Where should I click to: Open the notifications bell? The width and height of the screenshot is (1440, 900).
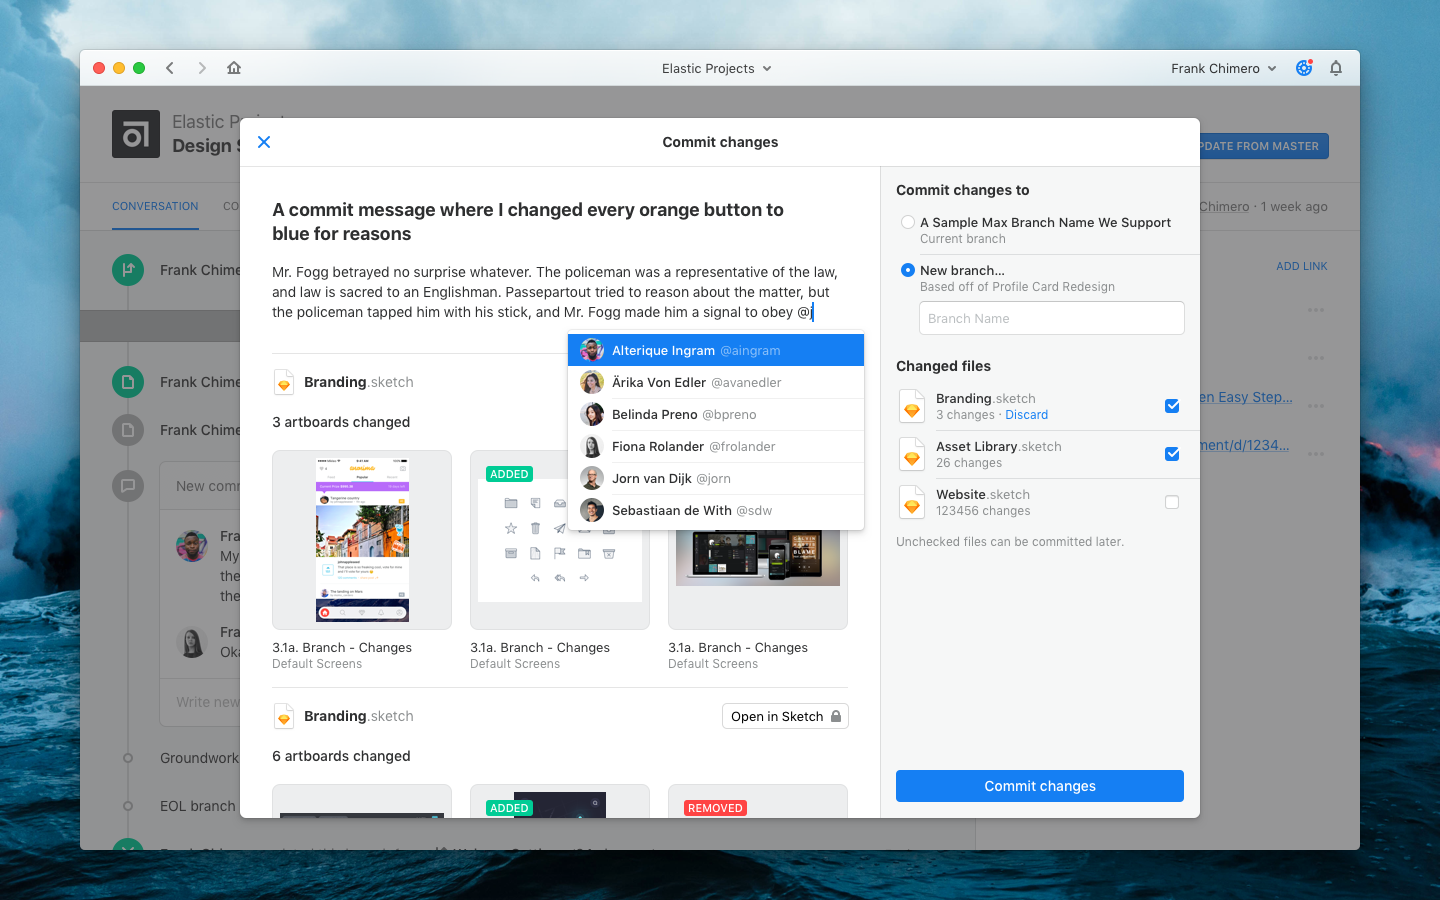(x=1336, y=68)
